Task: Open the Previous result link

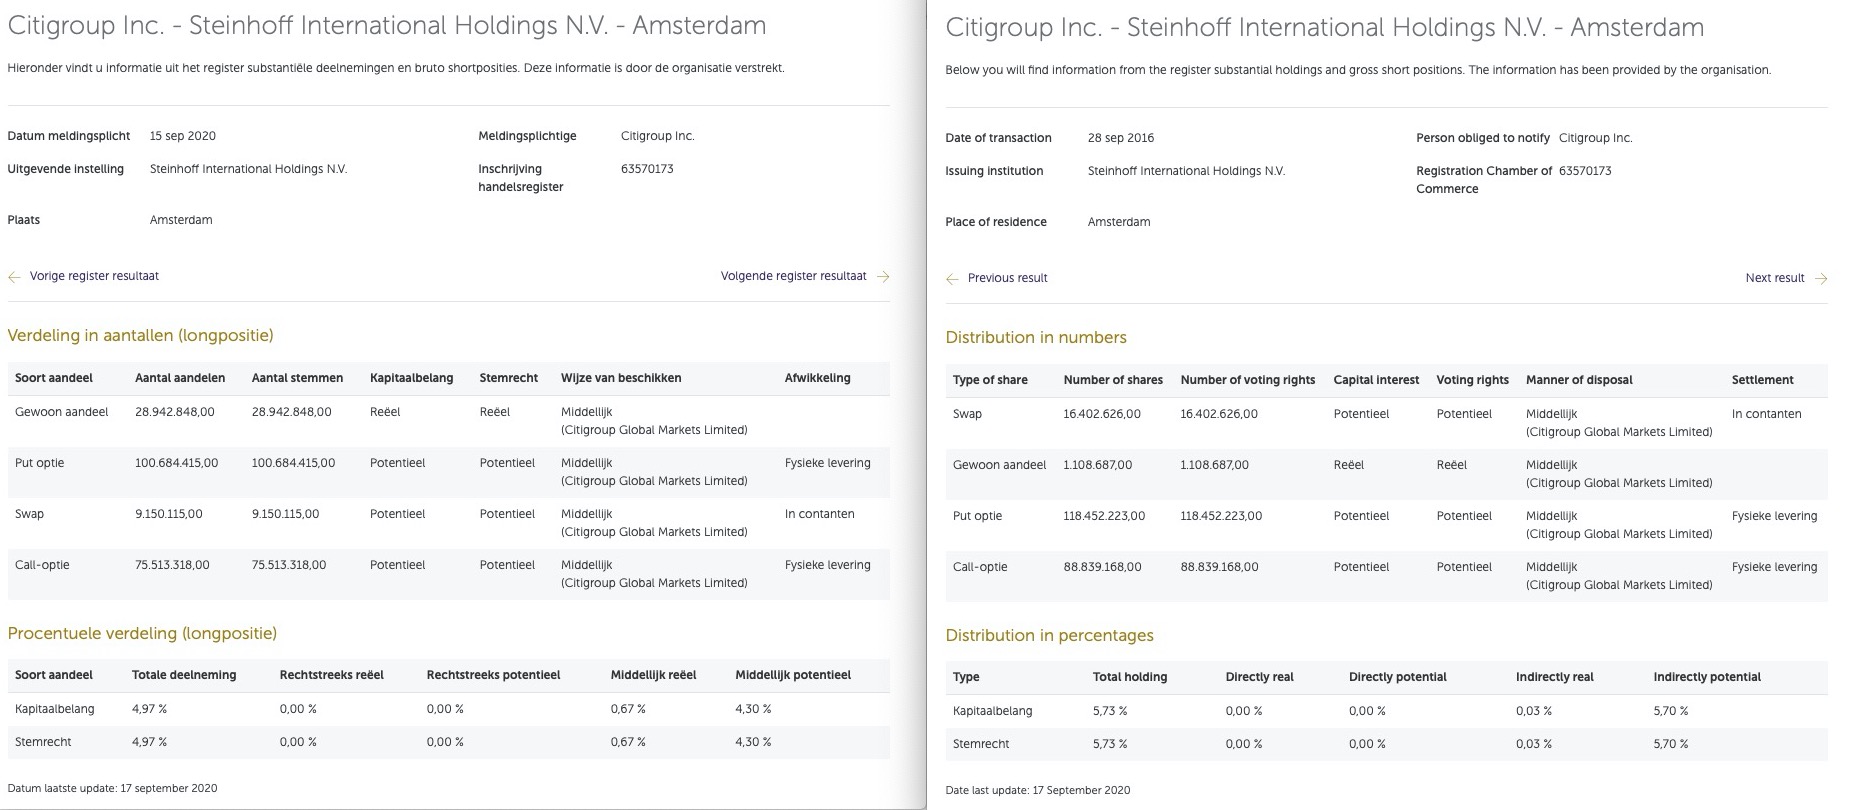Action: [x=1007, y=278]
